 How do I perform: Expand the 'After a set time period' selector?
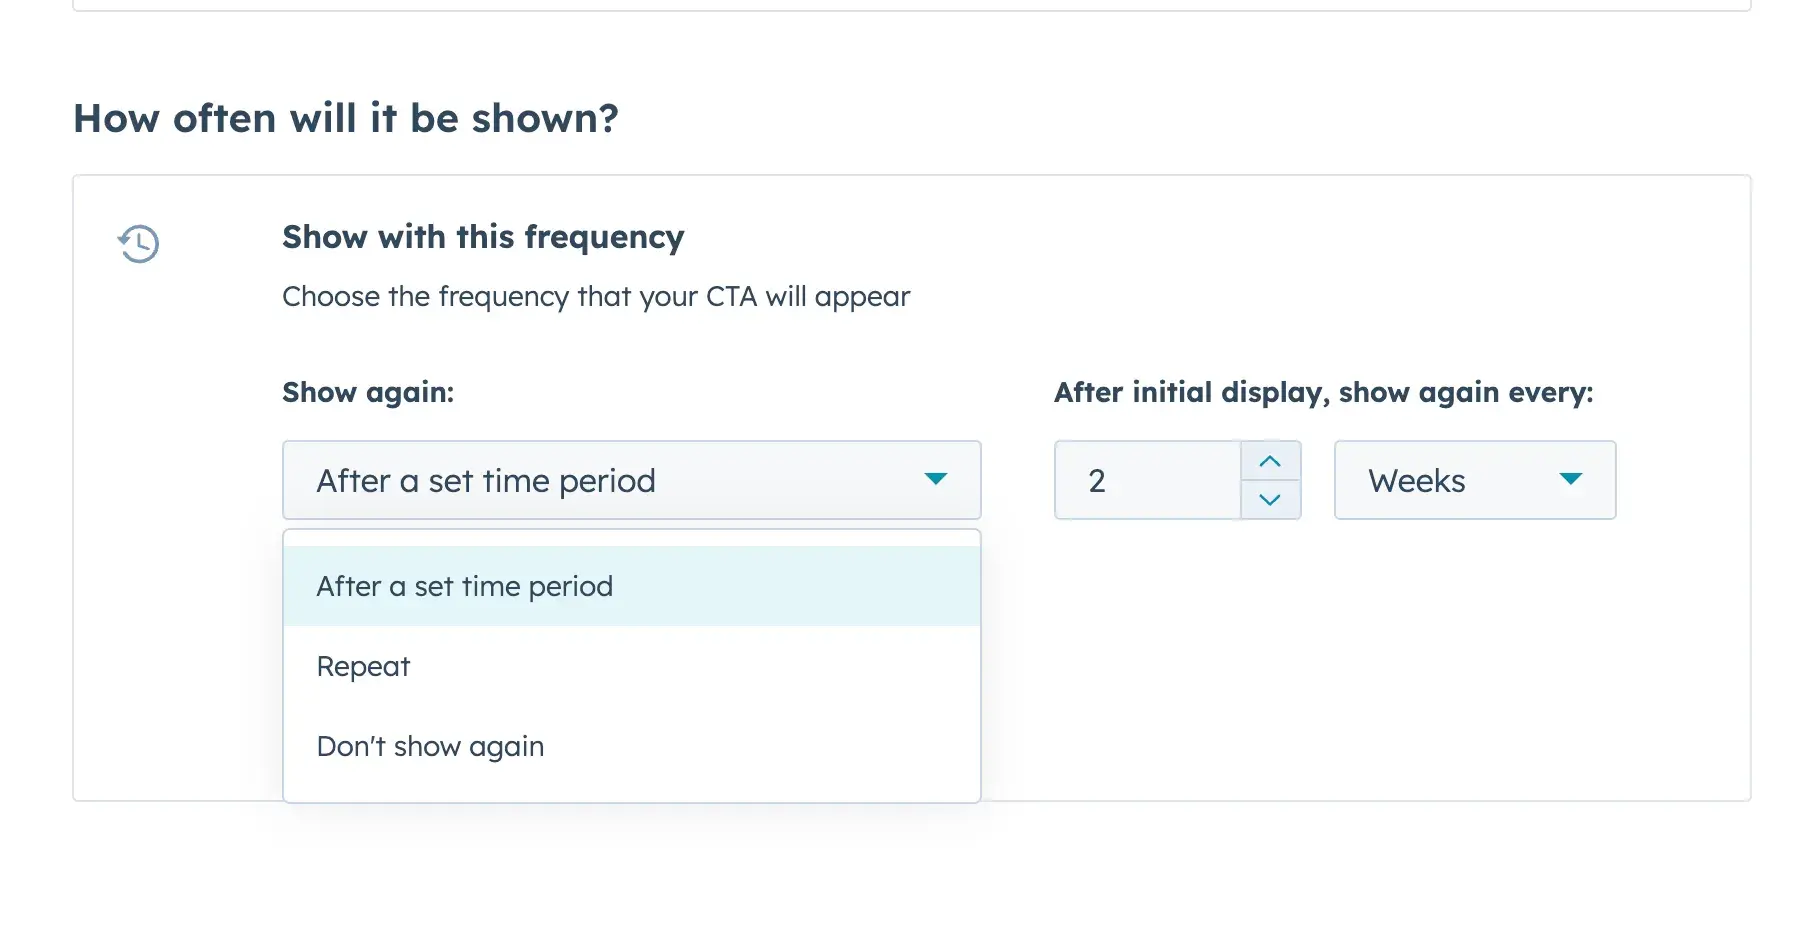pyautogui.click(x=631, y=480)
